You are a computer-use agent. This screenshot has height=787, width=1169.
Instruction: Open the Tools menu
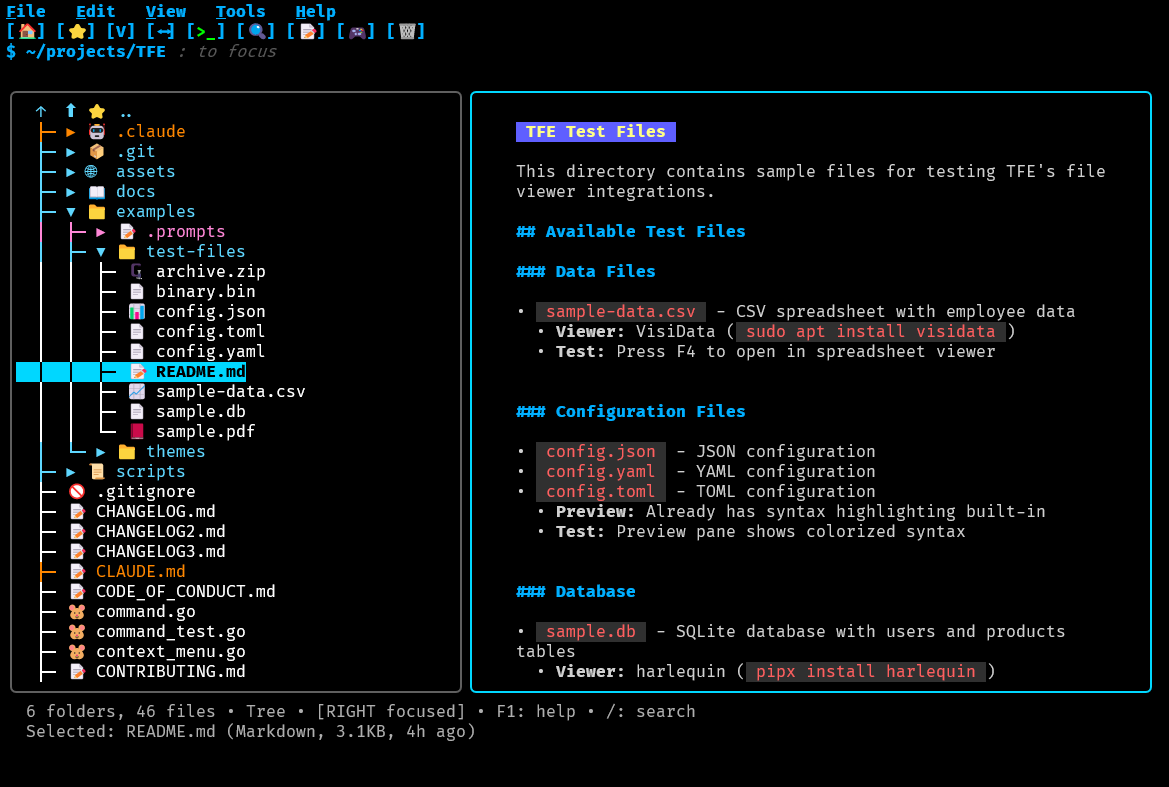coord(239,11)
